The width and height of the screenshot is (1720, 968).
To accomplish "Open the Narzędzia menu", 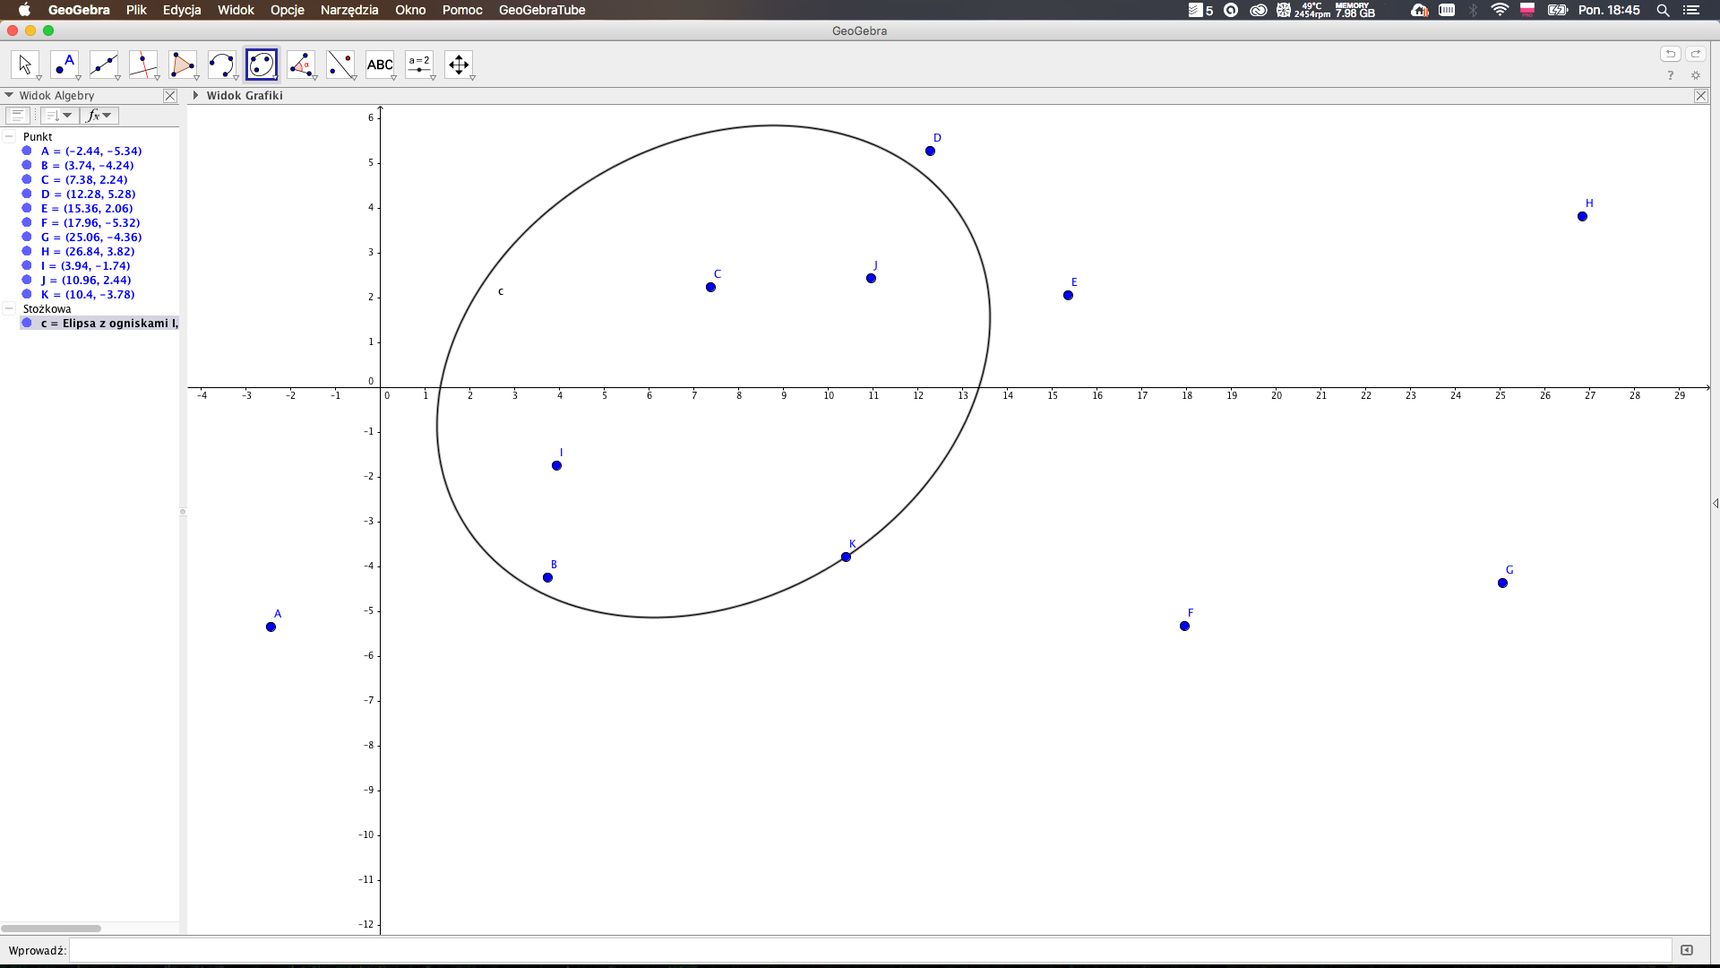I will (x=349, y=10).
